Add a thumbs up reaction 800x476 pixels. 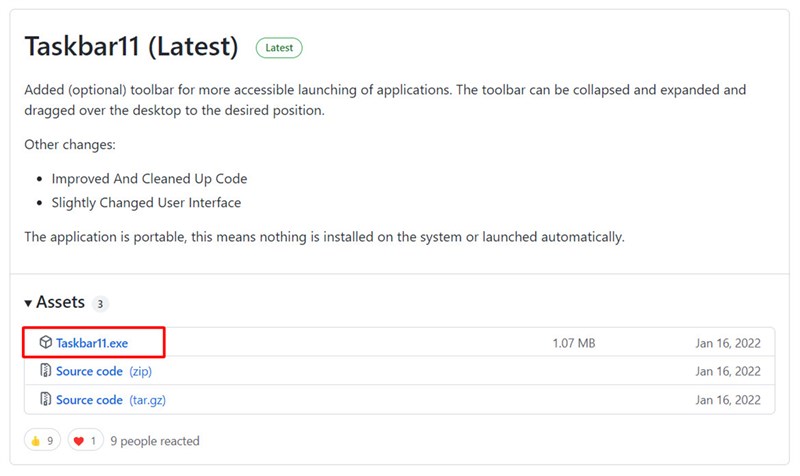[42, 440]
